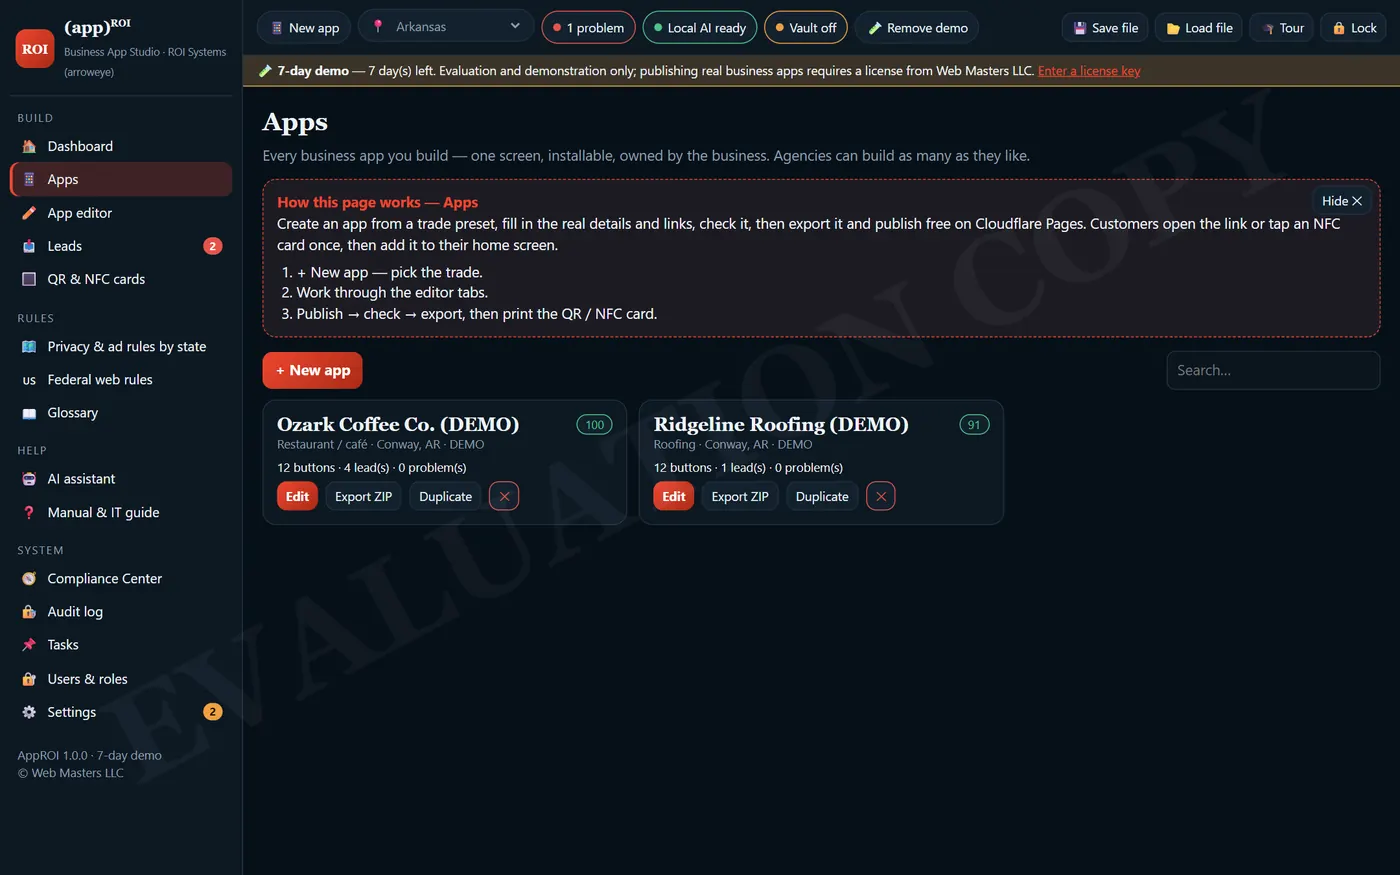Image resolution: width=1400 pixels, height=875 pixels.
Task: Edit the Ridgeline Roofing app
Action: (x=674, y=496)
